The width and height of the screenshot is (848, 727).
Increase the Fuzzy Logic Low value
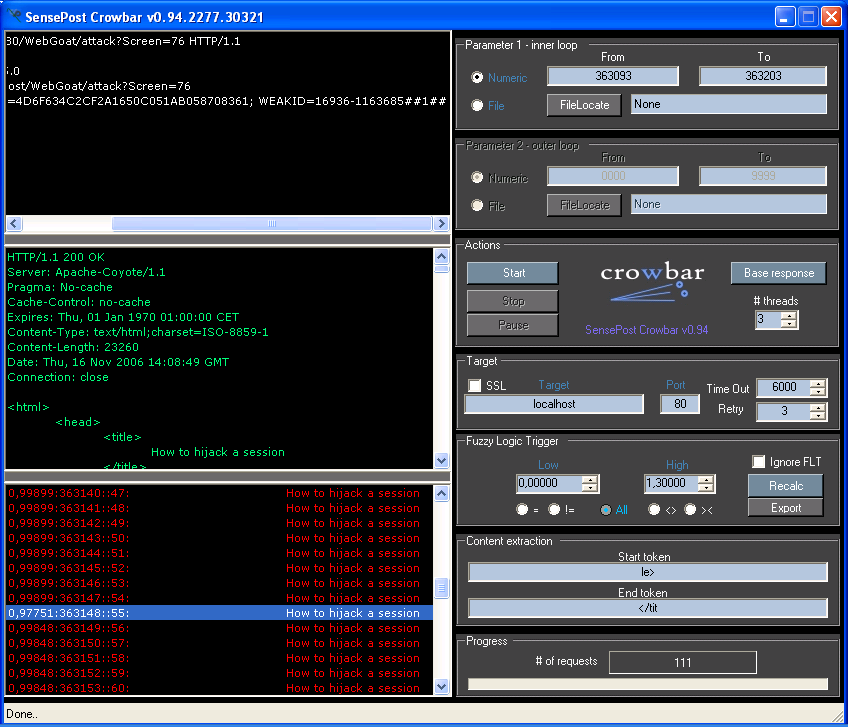[590, 479]
